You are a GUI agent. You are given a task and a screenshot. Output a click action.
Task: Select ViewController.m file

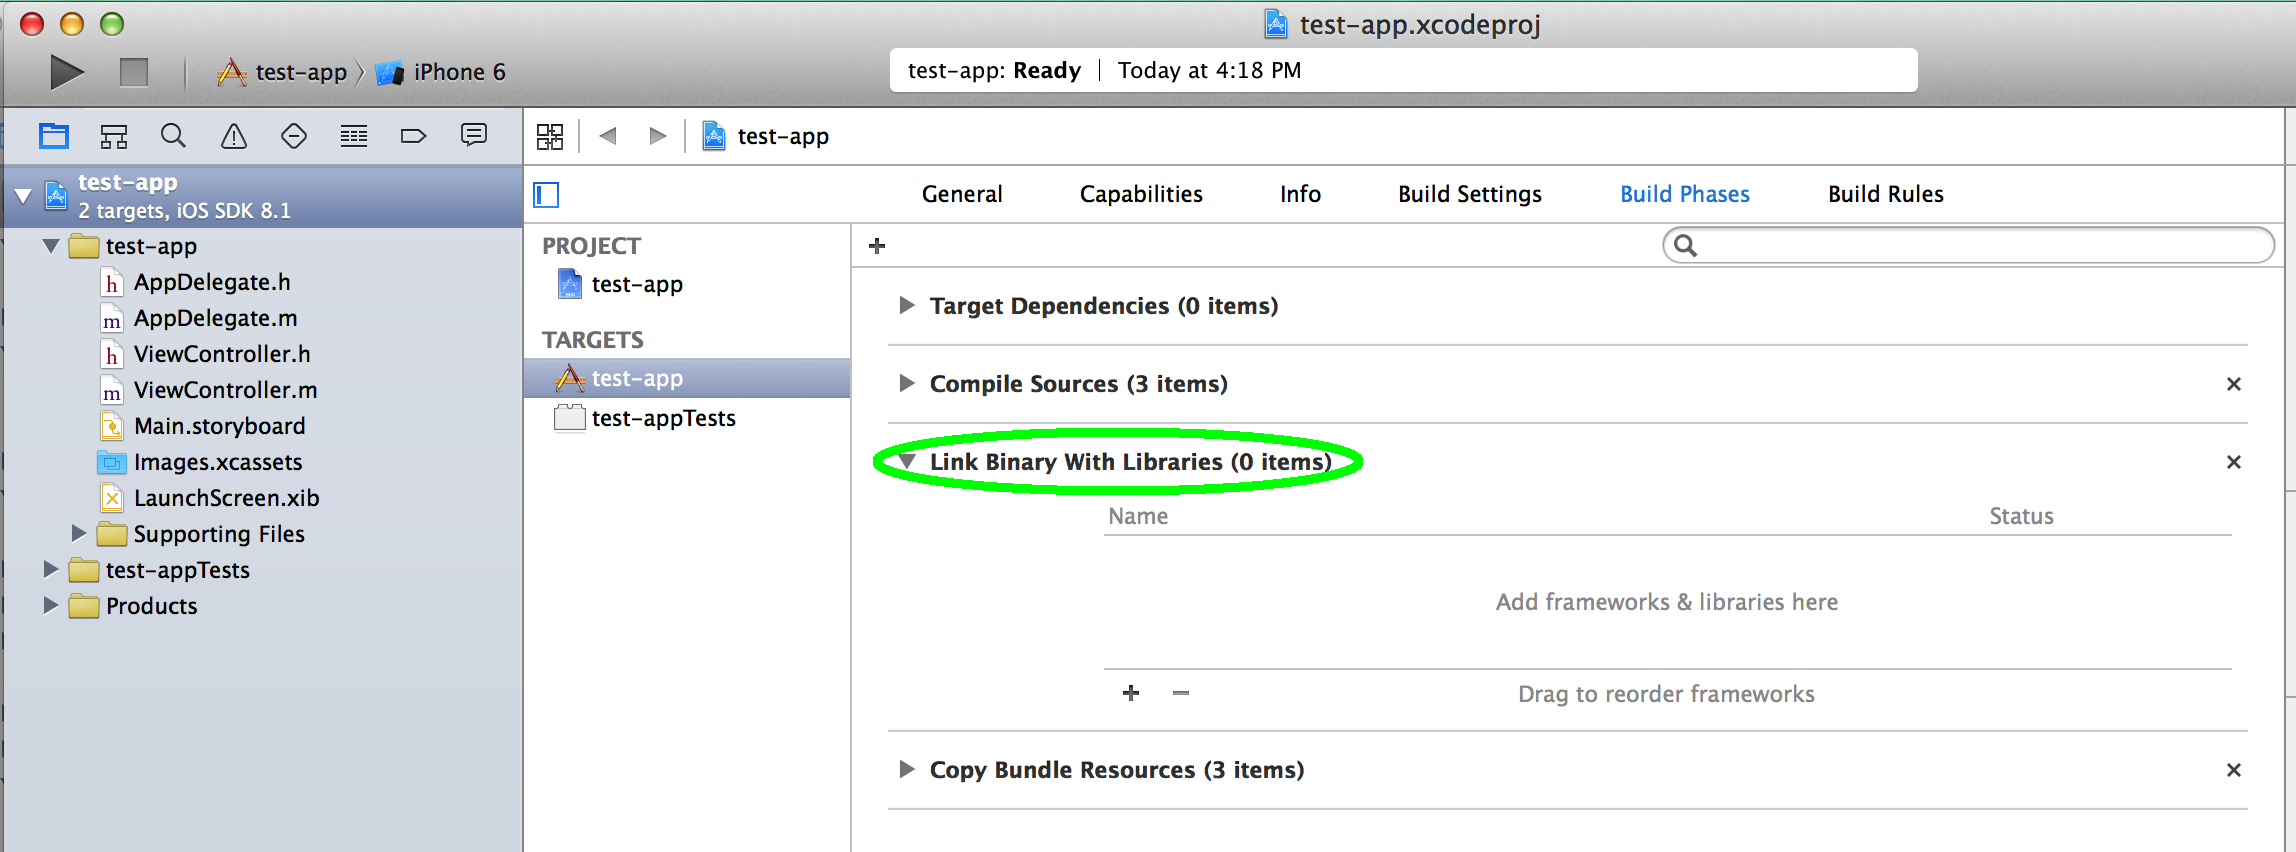point(209,390)
